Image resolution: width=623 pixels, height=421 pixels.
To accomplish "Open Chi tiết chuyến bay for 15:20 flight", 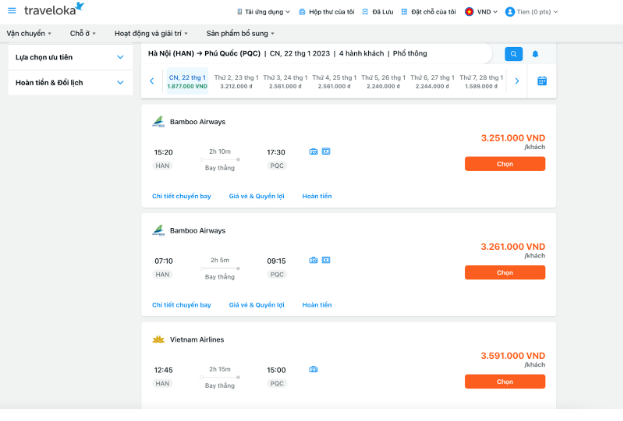I will pos(181,196).
